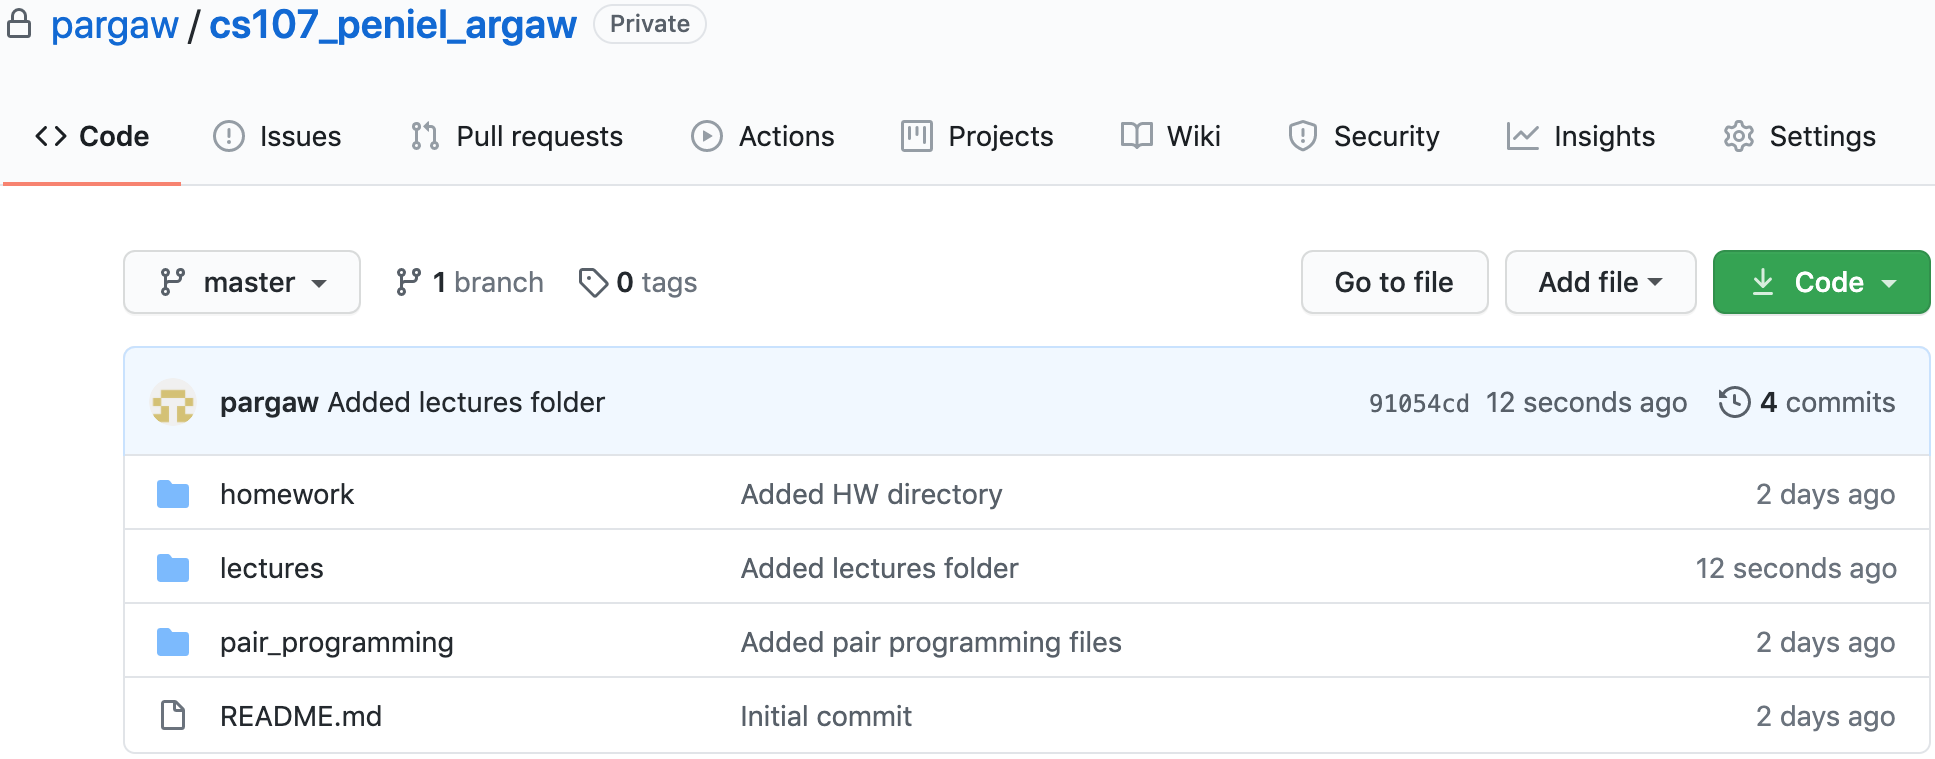Image resolution: width=1935 pixels, height=759 pixels.
Task: Click 12 seconds ago in commit bar
Action: tap(1586, 402)
